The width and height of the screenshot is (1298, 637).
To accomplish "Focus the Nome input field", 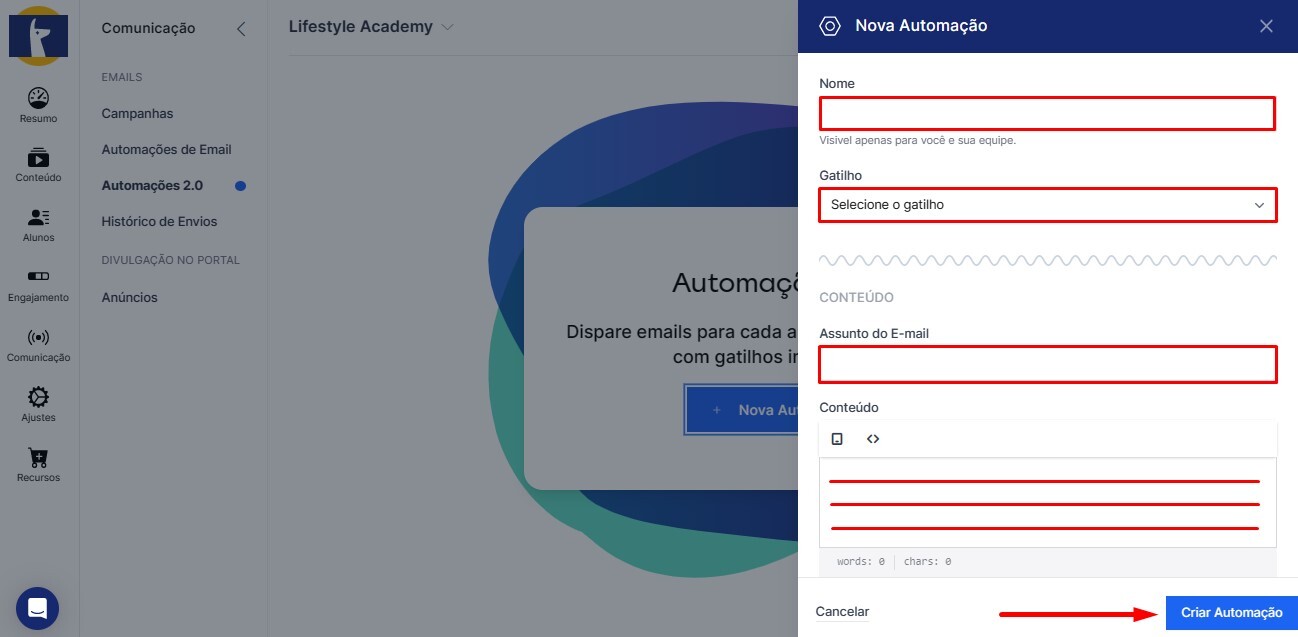I will (1047, 113).
